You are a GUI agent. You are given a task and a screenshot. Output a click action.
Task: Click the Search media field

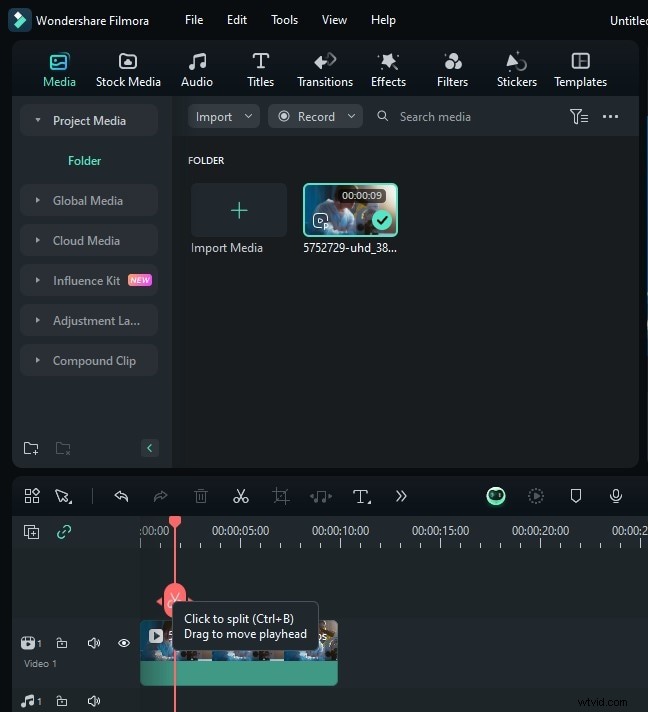pyautogui.click(x=435, y=117)
